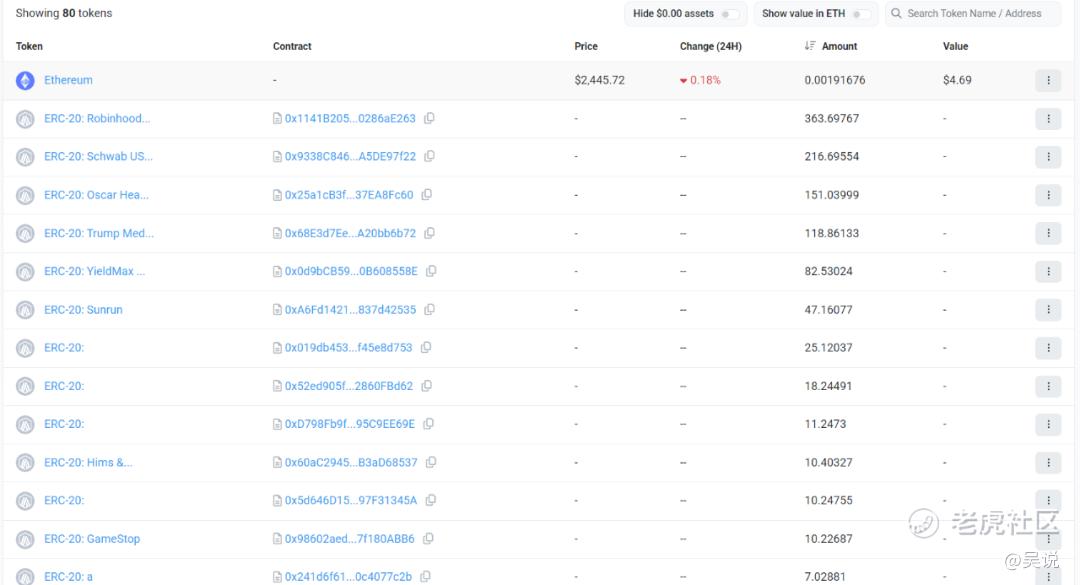Select the 0.18% change value
This screenshot has height=585, width=1080.
[x=705, y=80]
